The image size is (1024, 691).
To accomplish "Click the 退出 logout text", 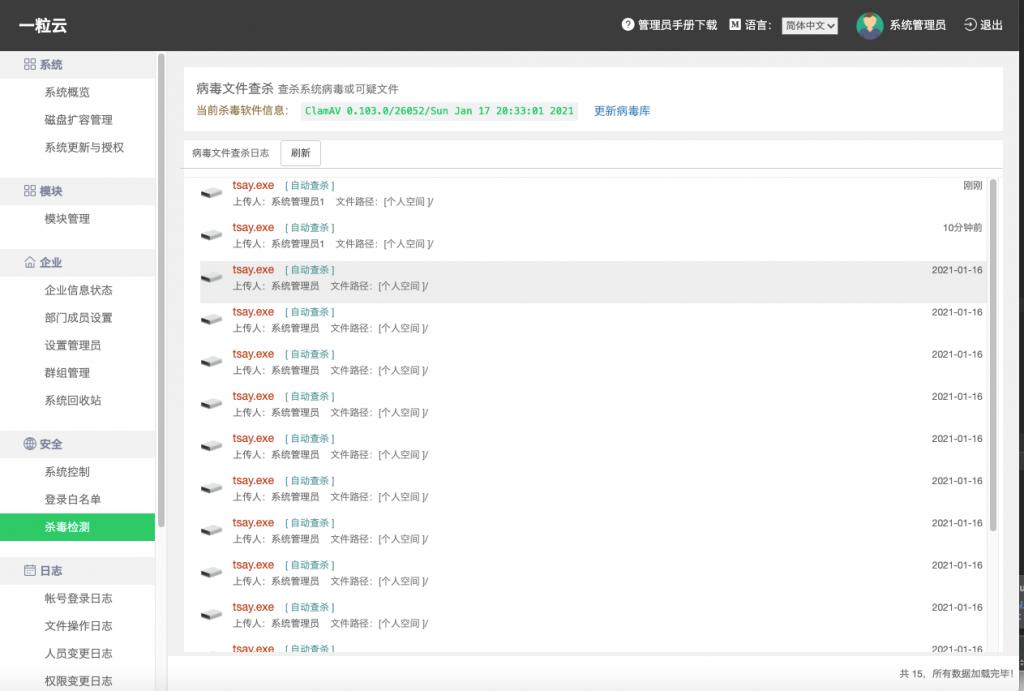I will click(x=991, y=25).
